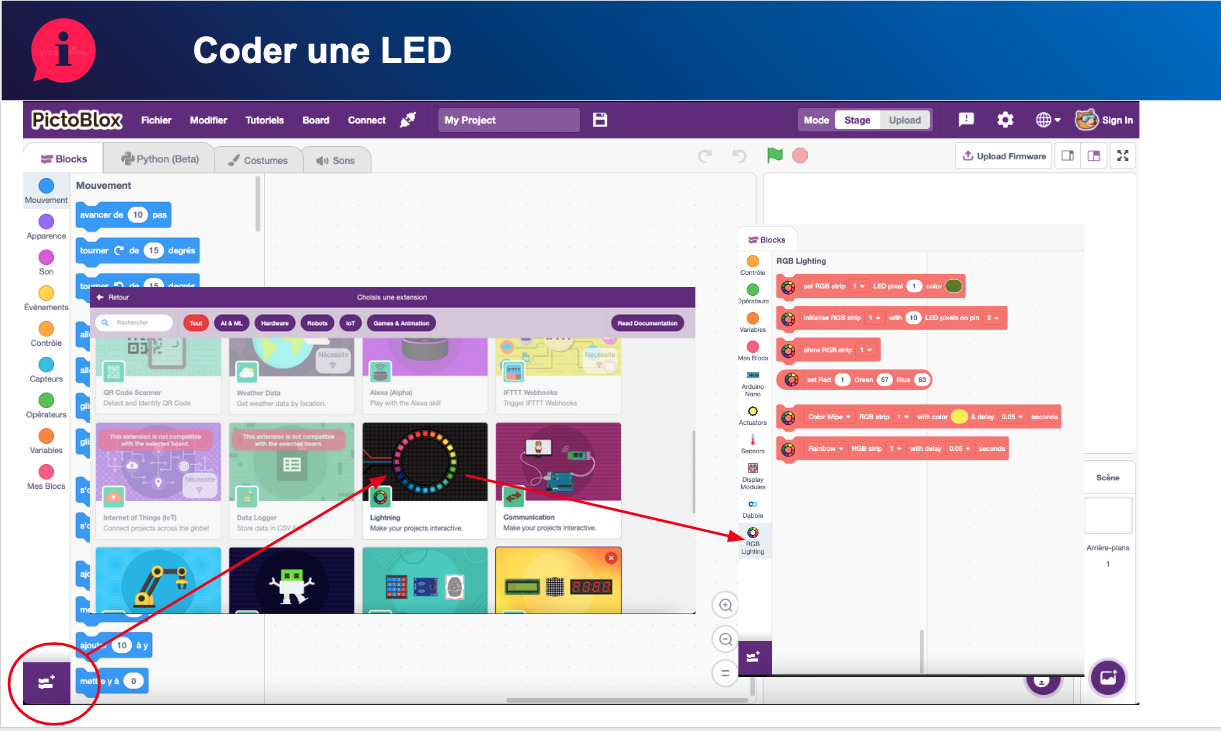
Task: Click the green flag to run
Action: 774,155
